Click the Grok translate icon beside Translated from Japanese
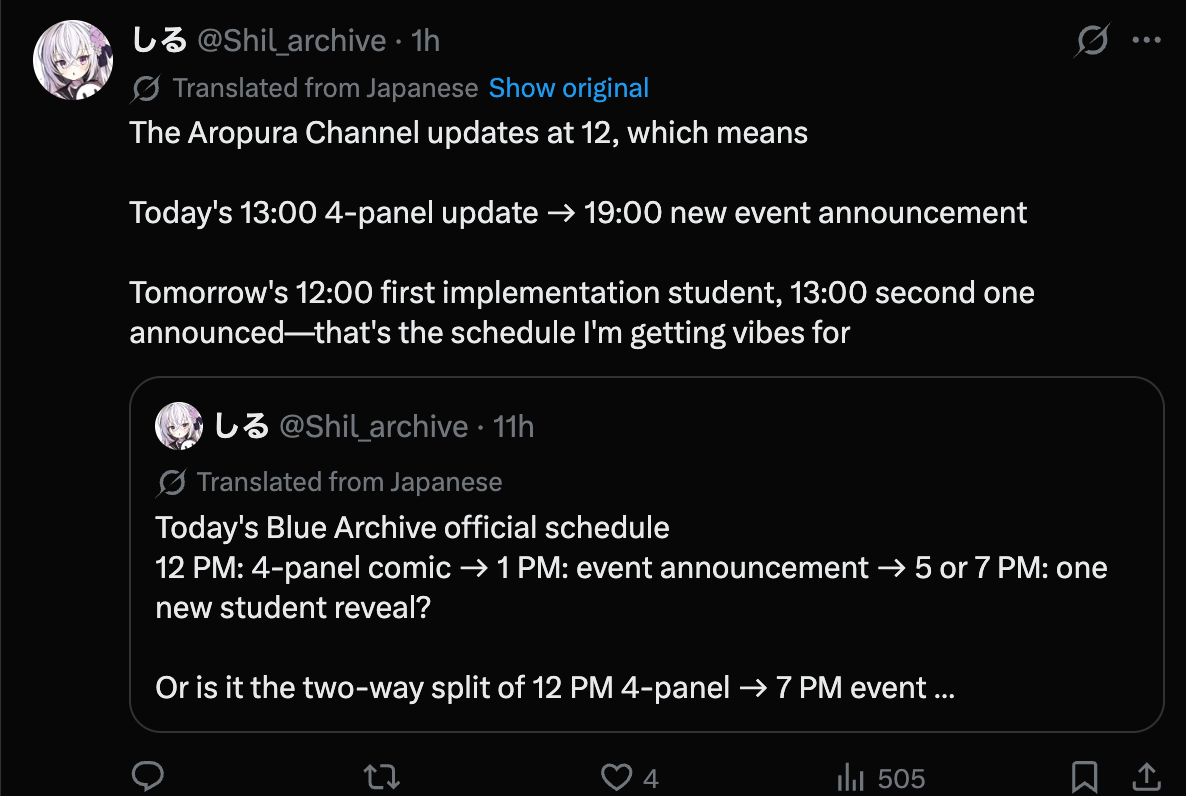Image resolution: width=1186 pixels, height=796 pixels. (x=145, y=89)
